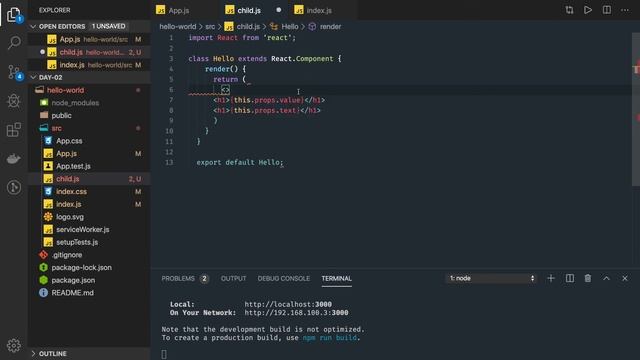Close unsaved child.js tab via dot
Image resolution: width=640 pixels, height=360 pixels.
point(278,10)
